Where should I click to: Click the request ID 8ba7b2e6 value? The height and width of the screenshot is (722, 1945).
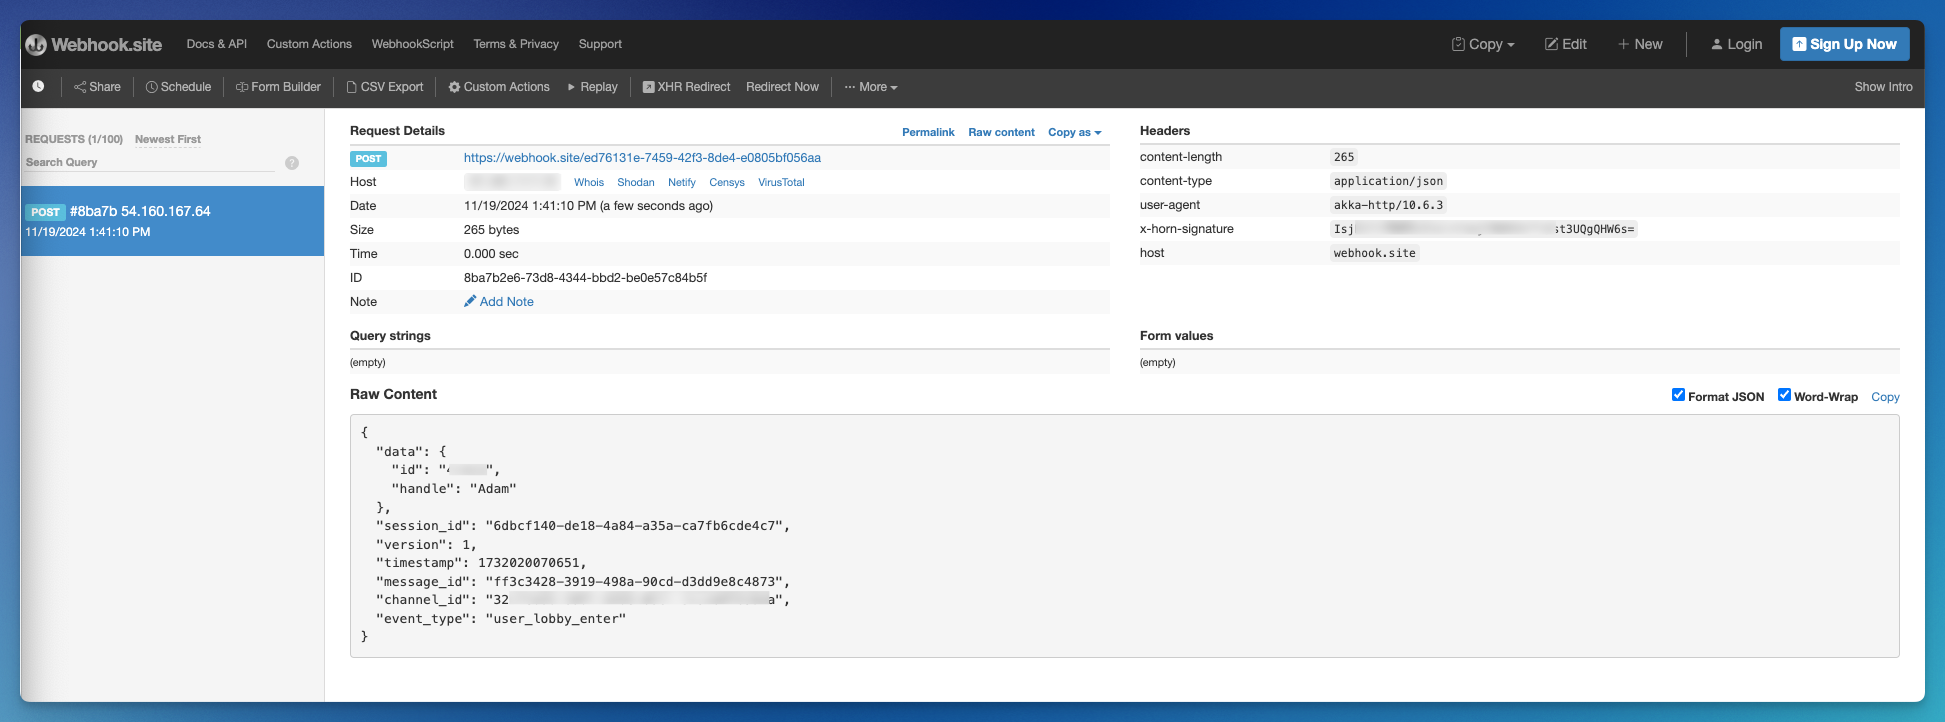pos(585,278)
